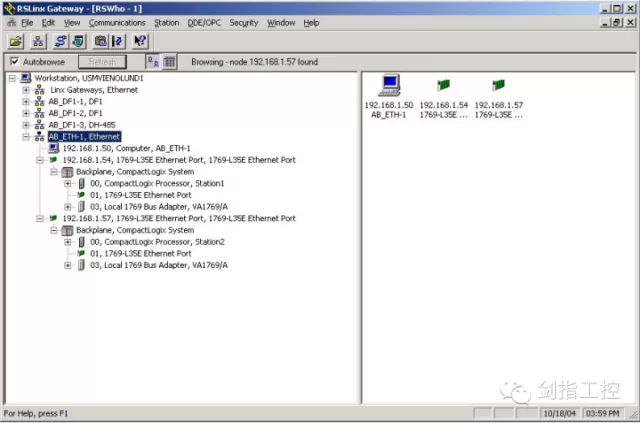Screen dimensions: 640x423
Task: Open RSWho network browser from toolbar
Action: click(x=38, y=41)
